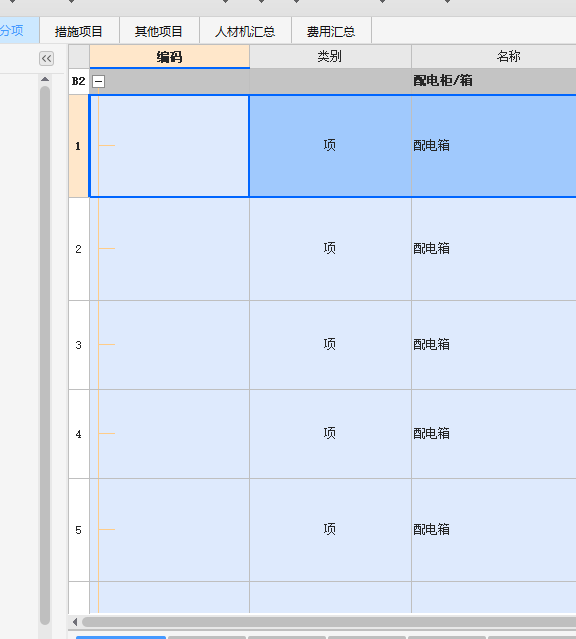Image resolution: width=576 pixels, height=639 pixels.
Task: Click the empty 编码 cell in row 3
Action: pos(169,345)
